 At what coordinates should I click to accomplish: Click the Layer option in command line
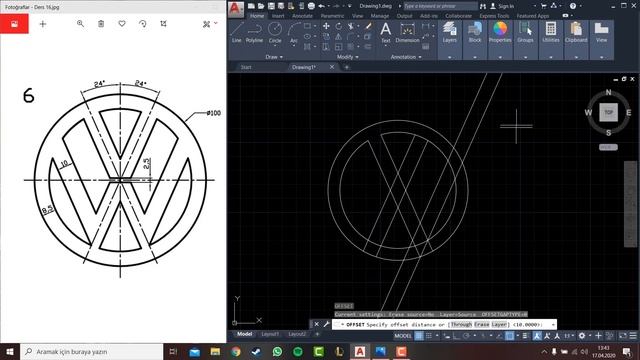(499, 324)
